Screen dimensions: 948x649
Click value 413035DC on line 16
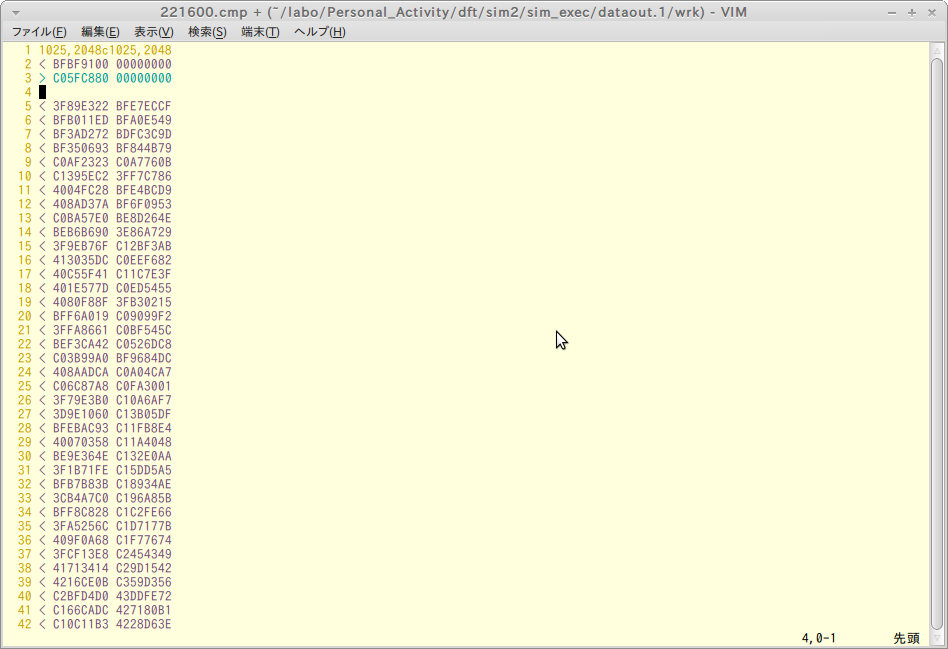point(81,260)
